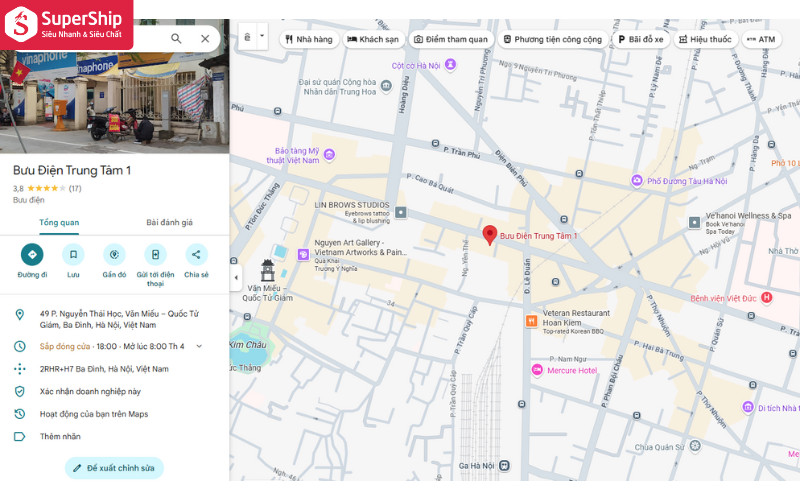Click the print icon on map toolbar
This screenshot has height=500, width=800.
247,37
